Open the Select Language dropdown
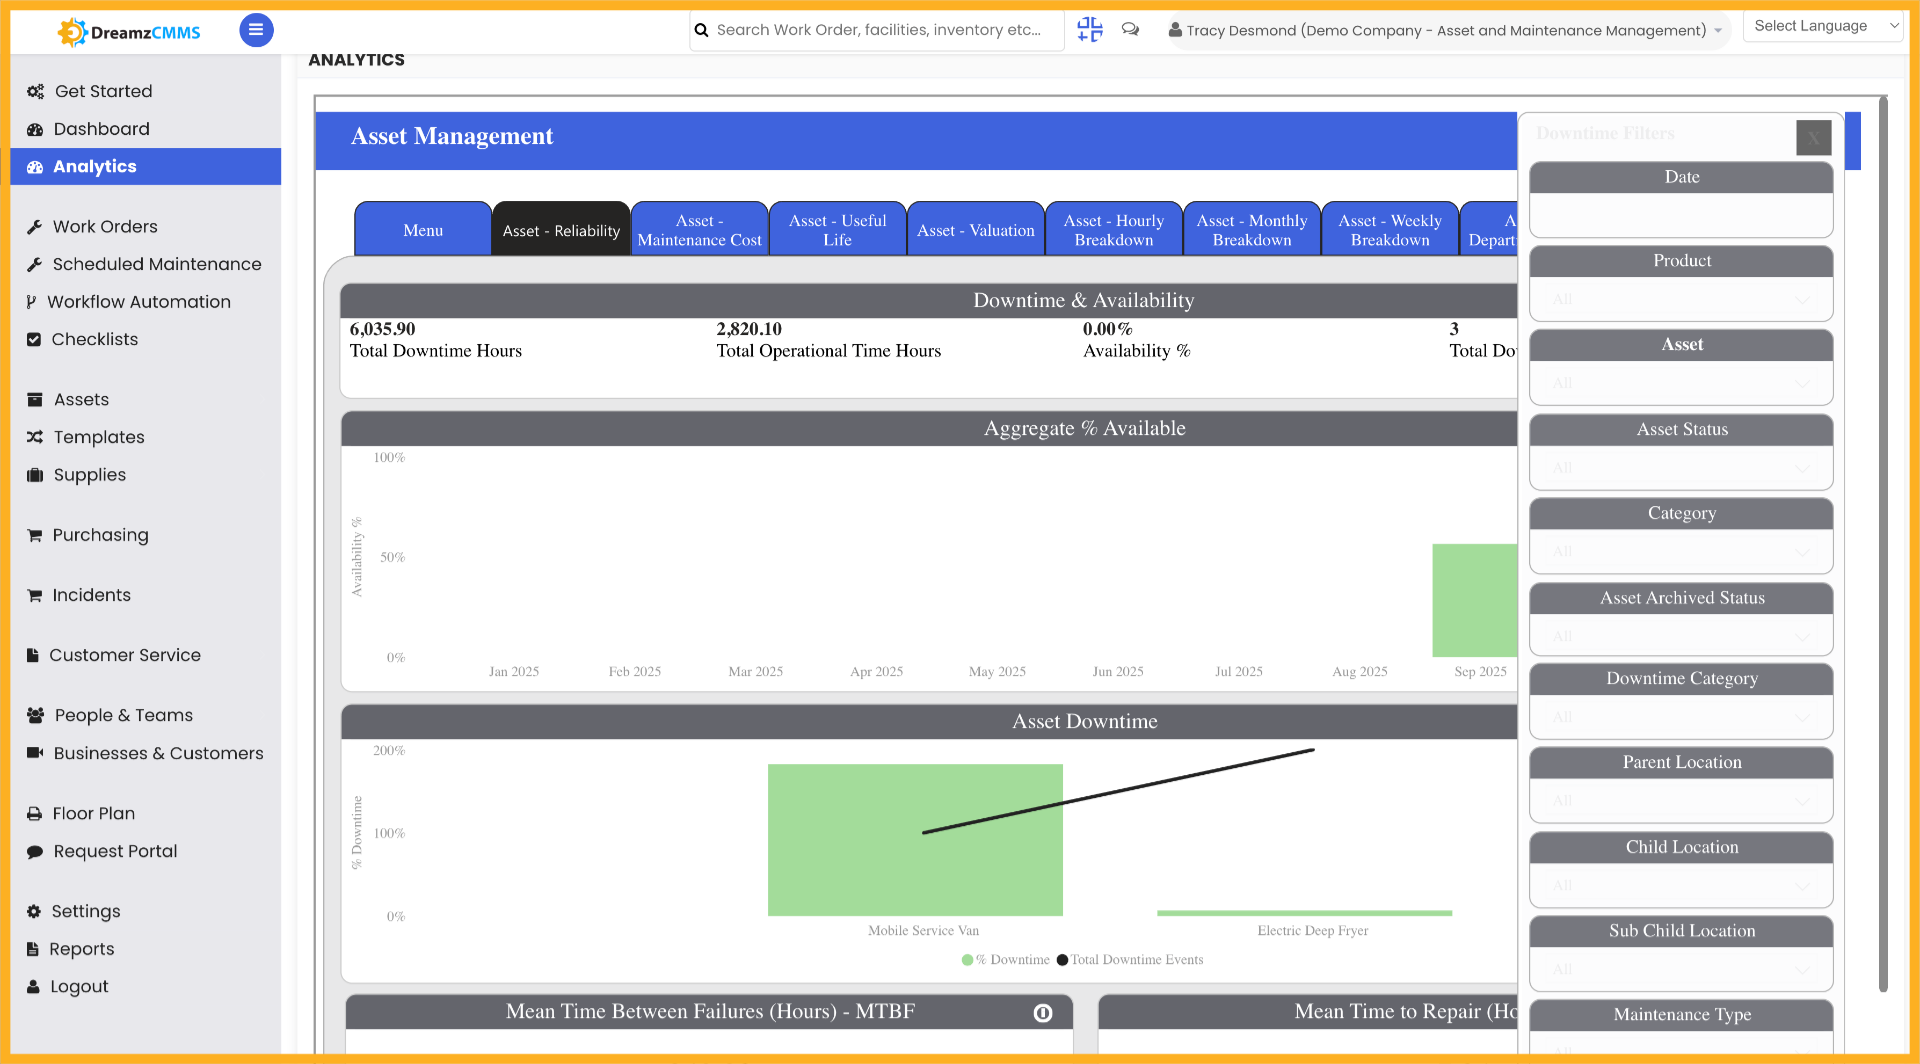Screen dimensions: 1920x1064 pyautogui.click(x=1822, y=25)
